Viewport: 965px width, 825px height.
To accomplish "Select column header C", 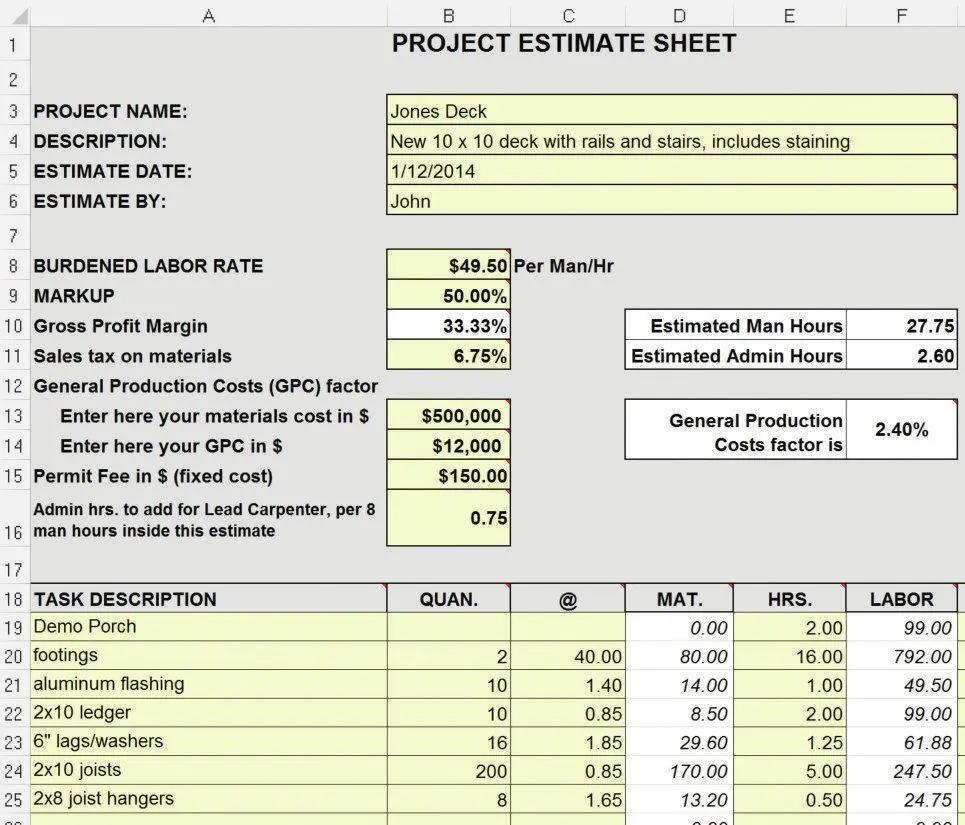I will [x=567, y=15].
